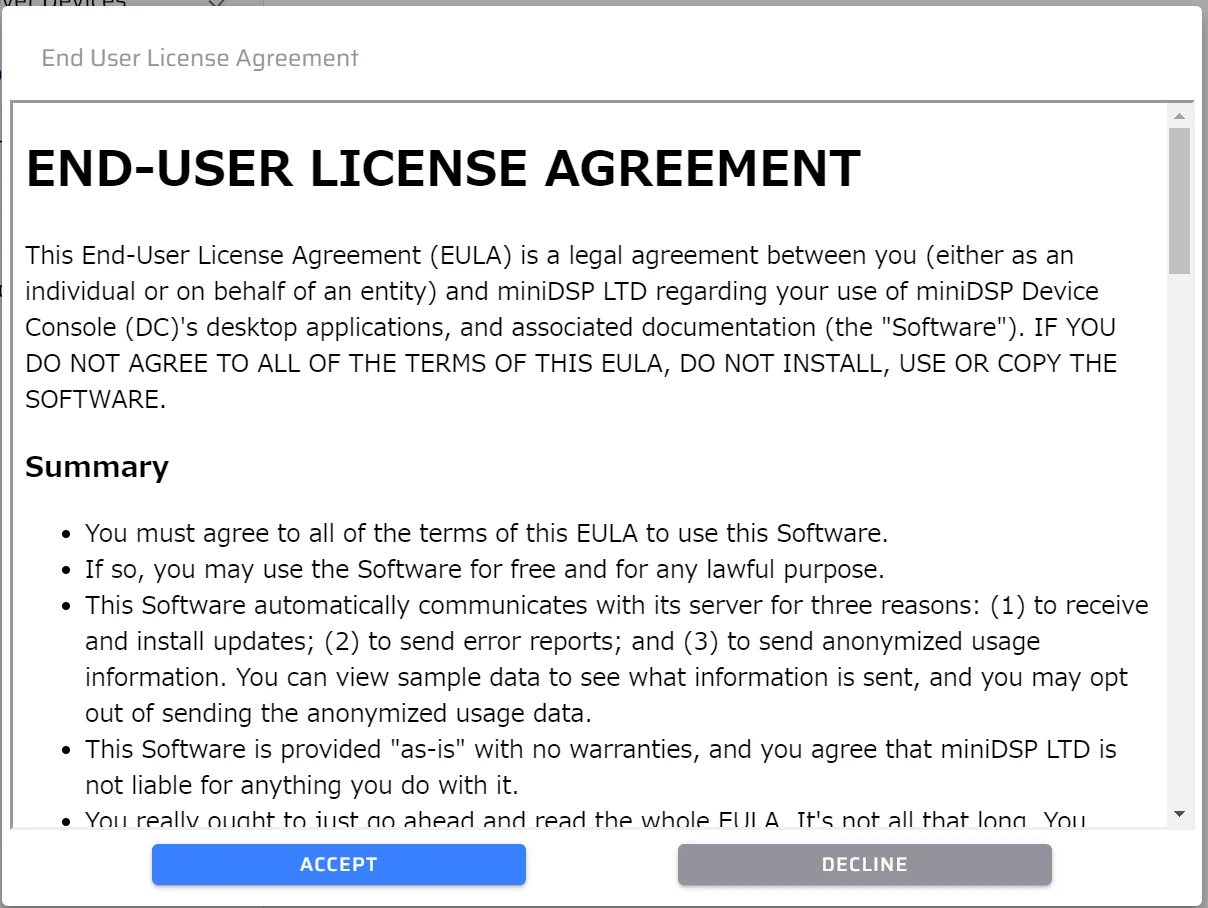Select the 'use the Software for free' bullet

484,570
